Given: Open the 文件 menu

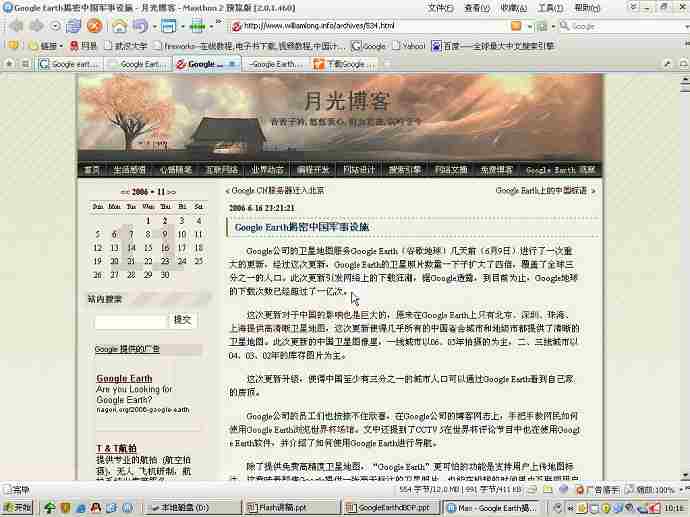Looking at the screenshot, I should tap(440, 7).
